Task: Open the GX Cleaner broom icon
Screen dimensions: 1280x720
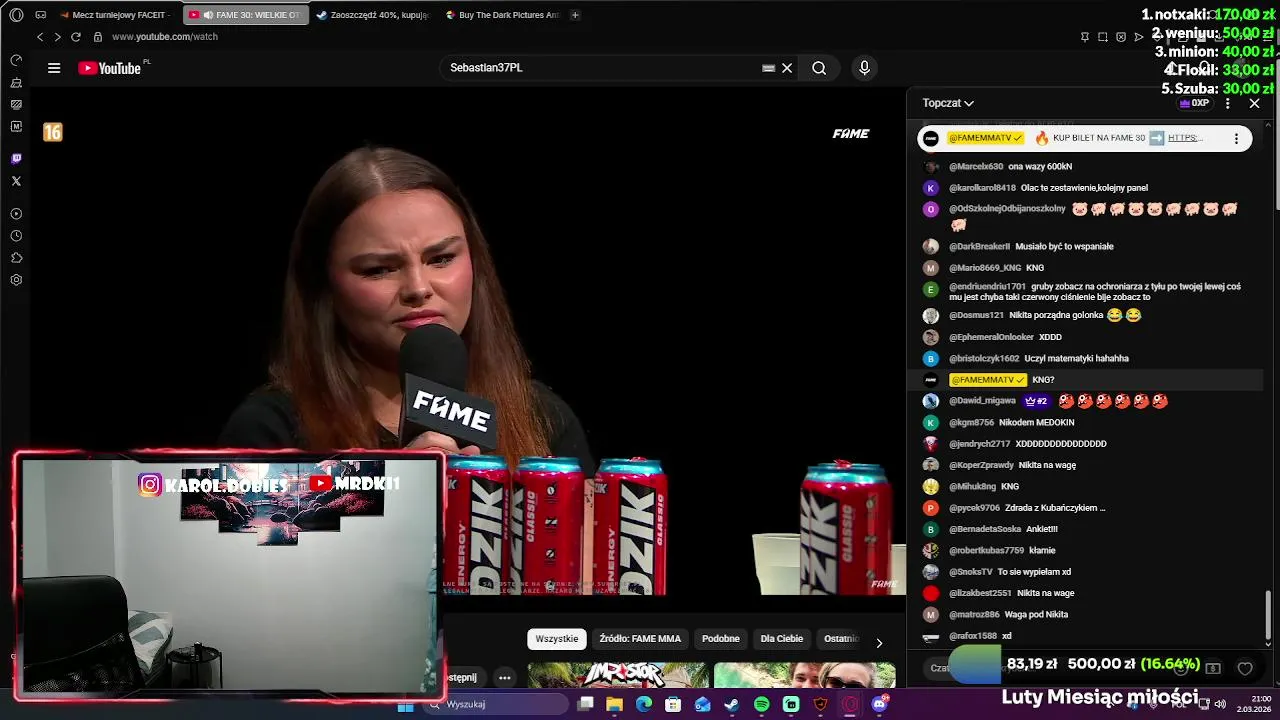Action: [16, 82]
